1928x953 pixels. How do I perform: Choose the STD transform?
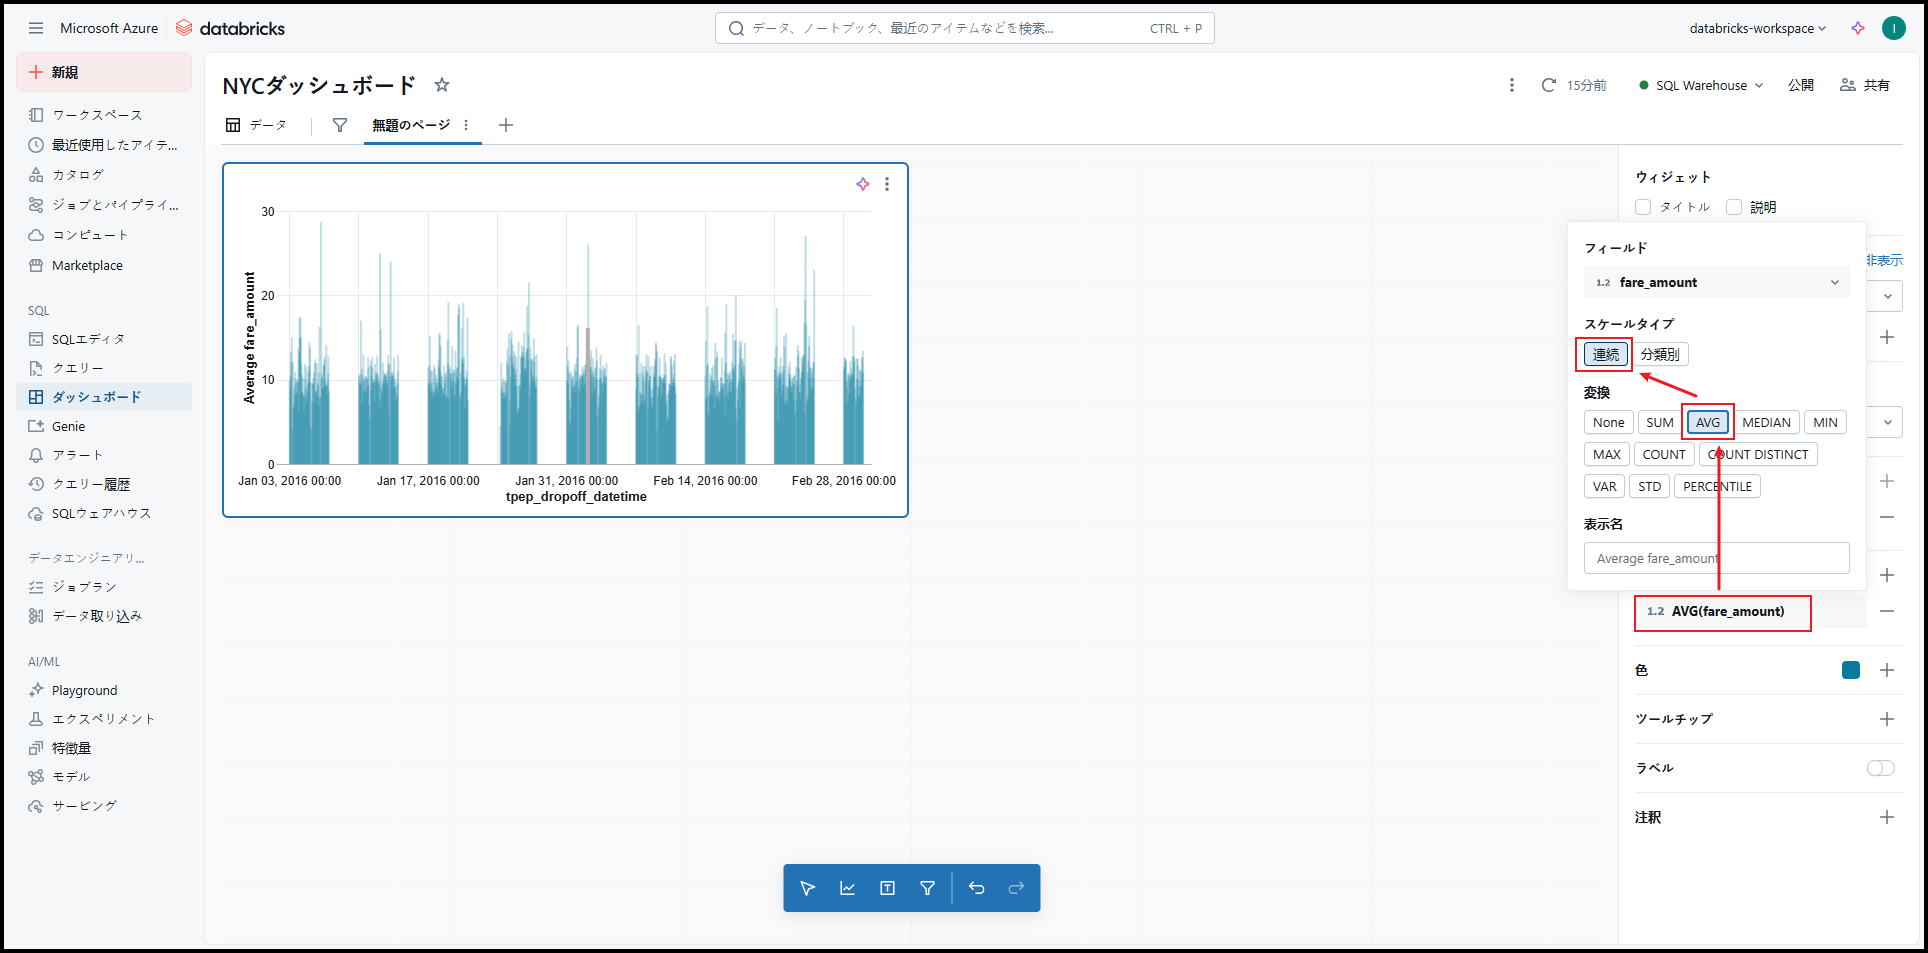point(1650,487)
